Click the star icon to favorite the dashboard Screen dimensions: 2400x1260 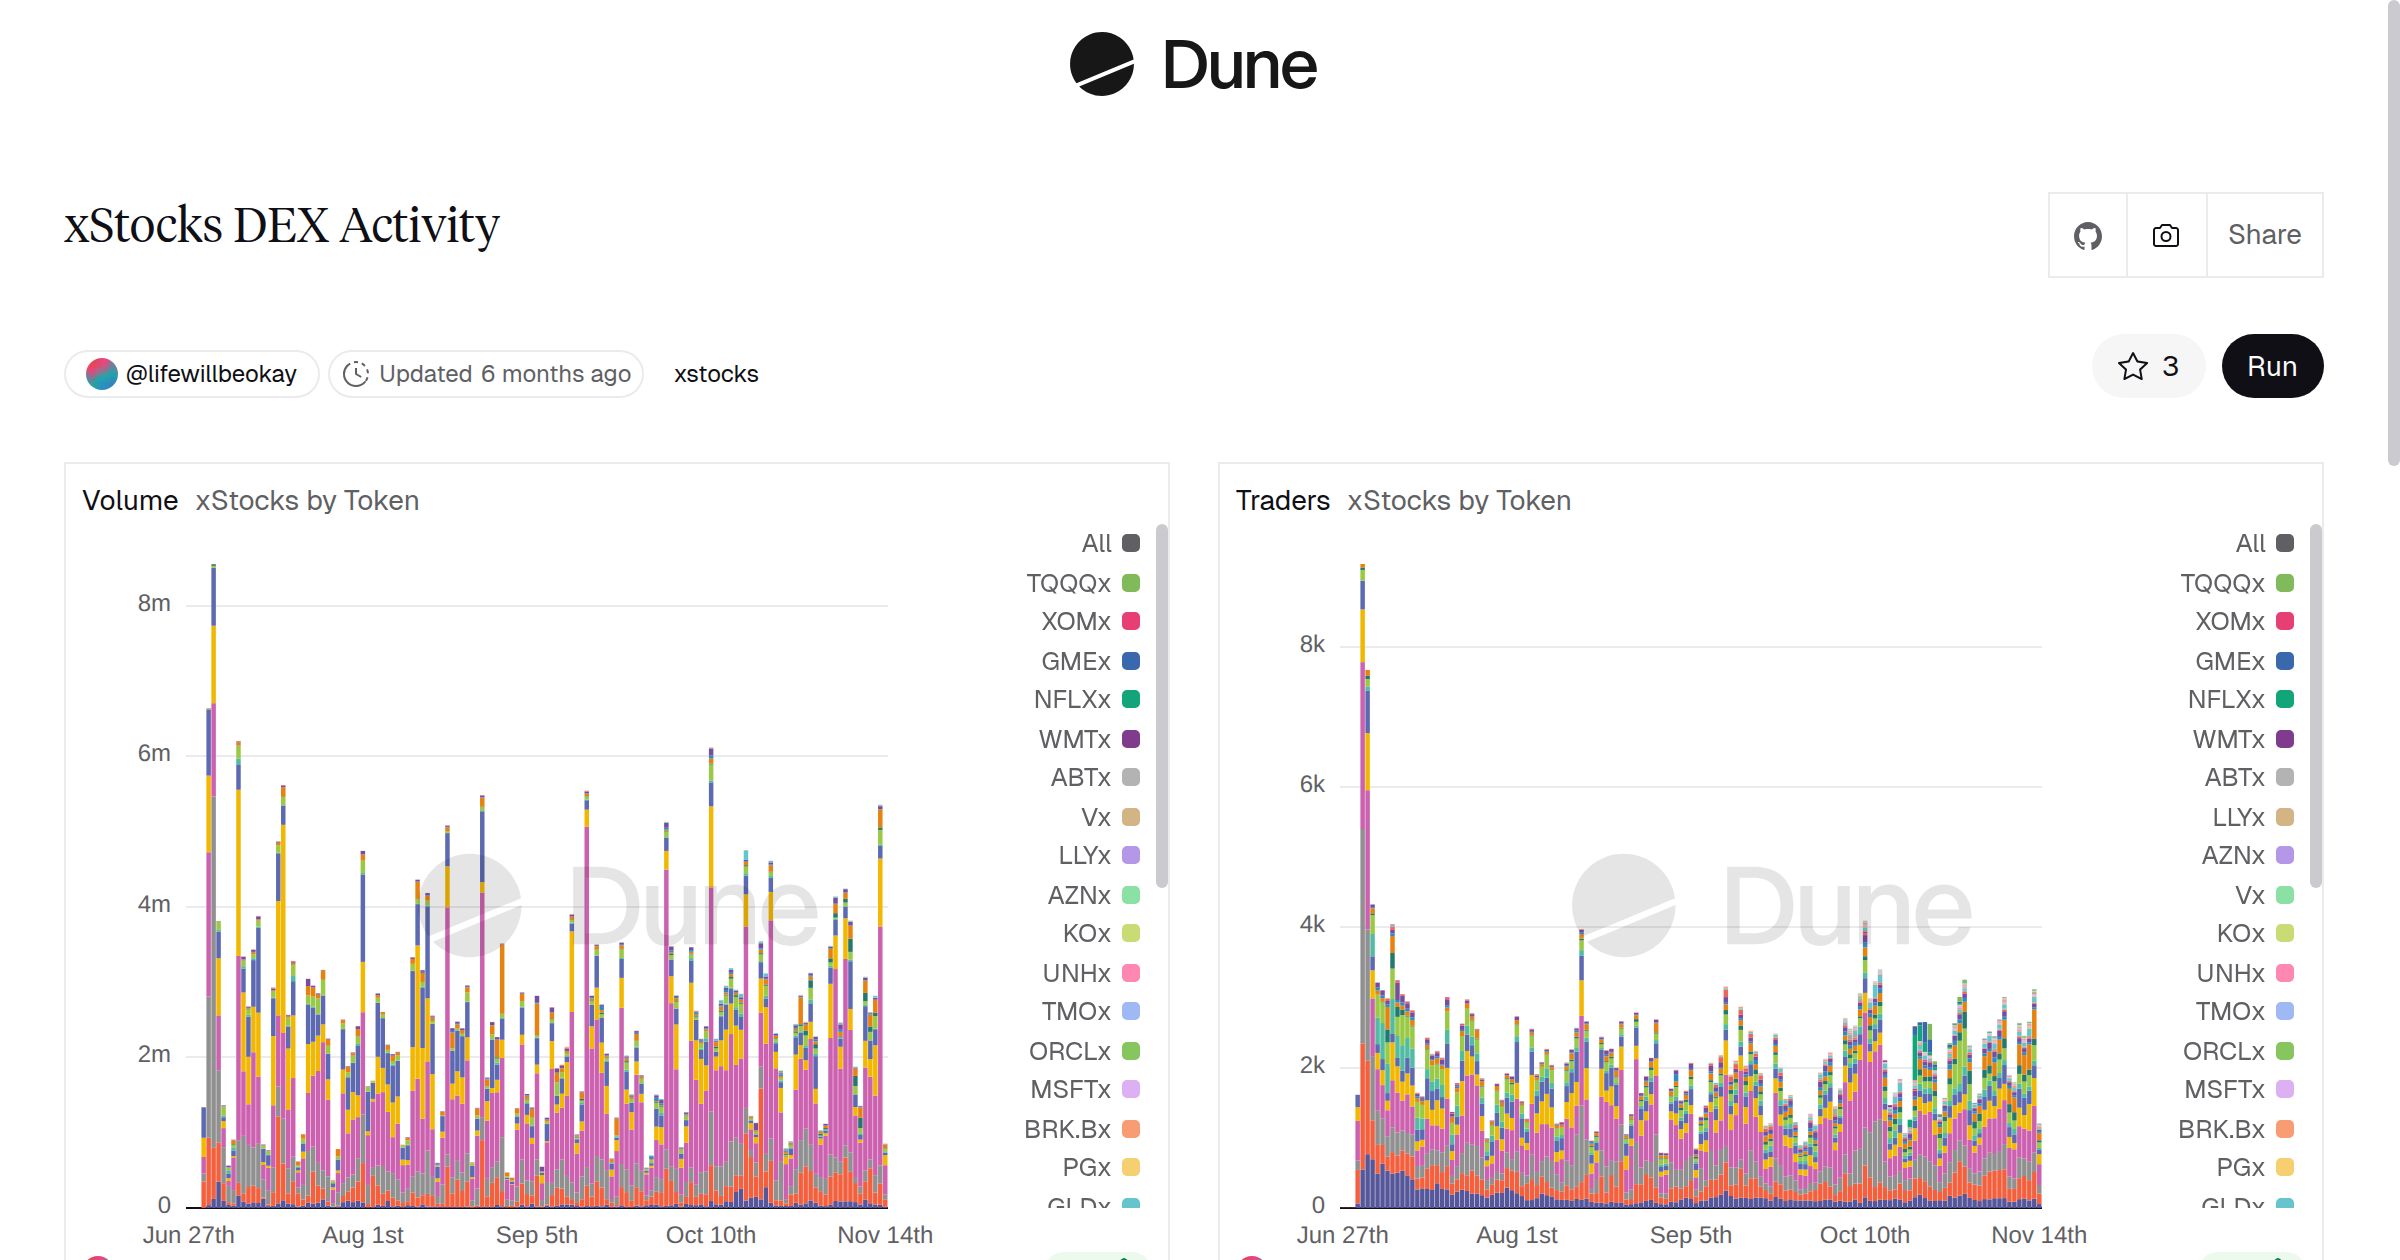coord(2133,366)
